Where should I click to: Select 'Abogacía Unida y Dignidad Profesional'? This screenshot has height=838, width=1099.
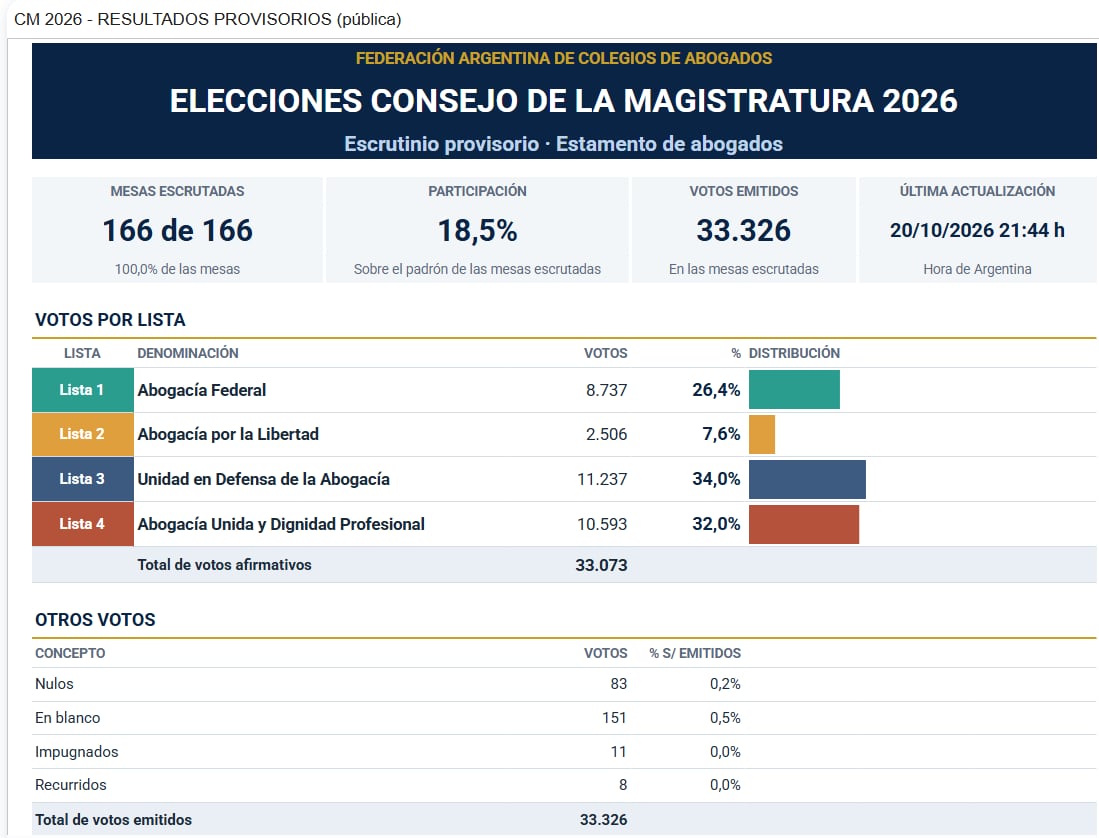281,524
